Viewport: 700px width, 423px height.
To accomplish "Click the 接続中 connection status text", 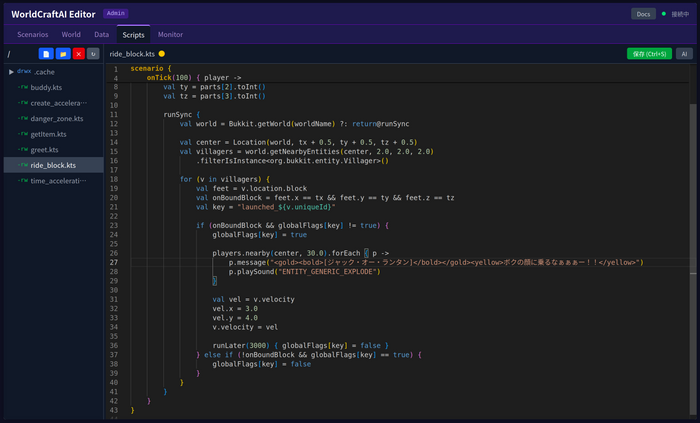I will point(680,14).
